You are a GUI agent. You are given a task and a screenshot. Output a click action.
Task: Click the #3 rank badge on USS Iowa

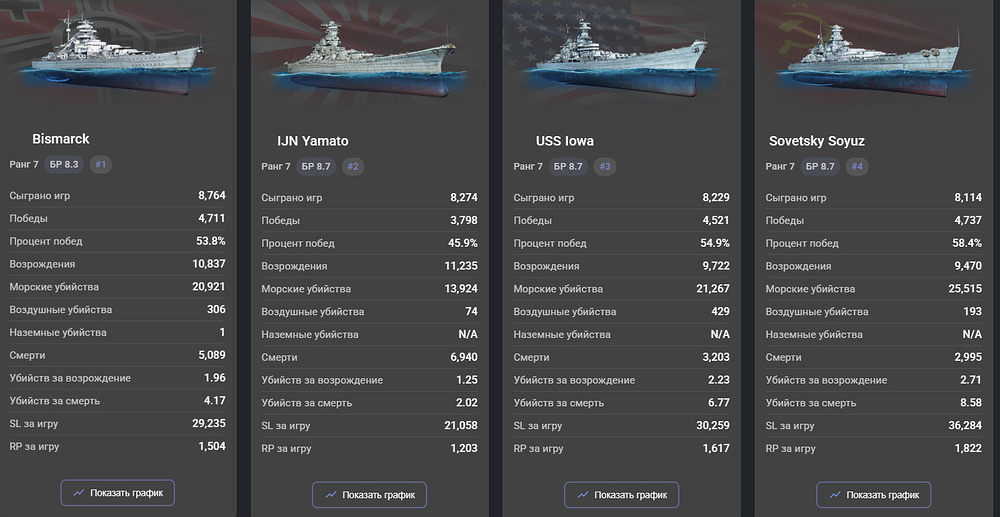click(x=605, y=167)
